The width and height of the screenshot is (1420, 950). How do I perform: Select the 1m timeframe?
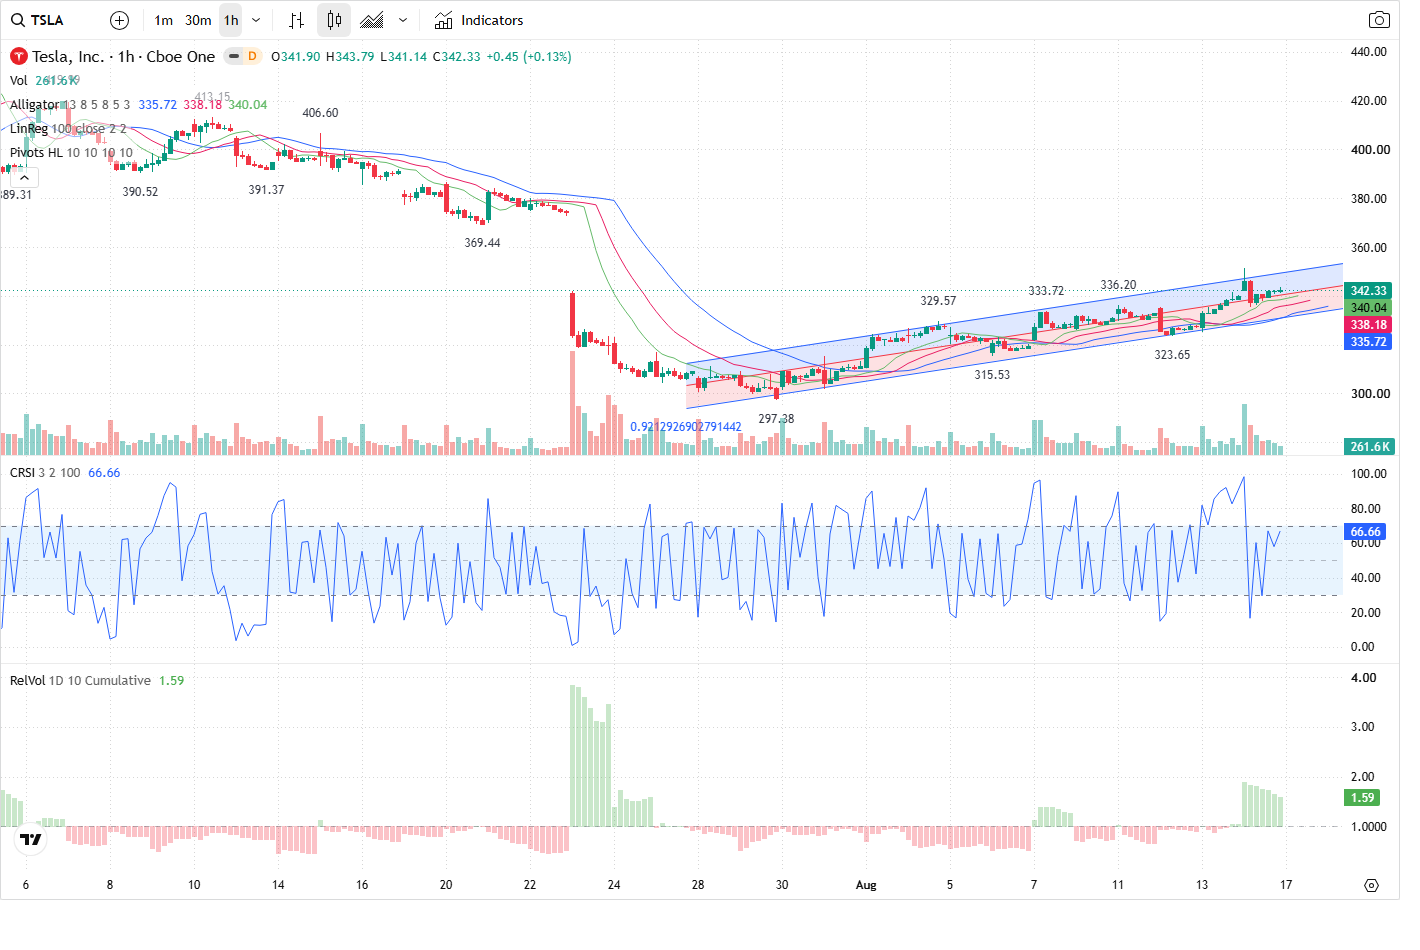click(164, 20)
